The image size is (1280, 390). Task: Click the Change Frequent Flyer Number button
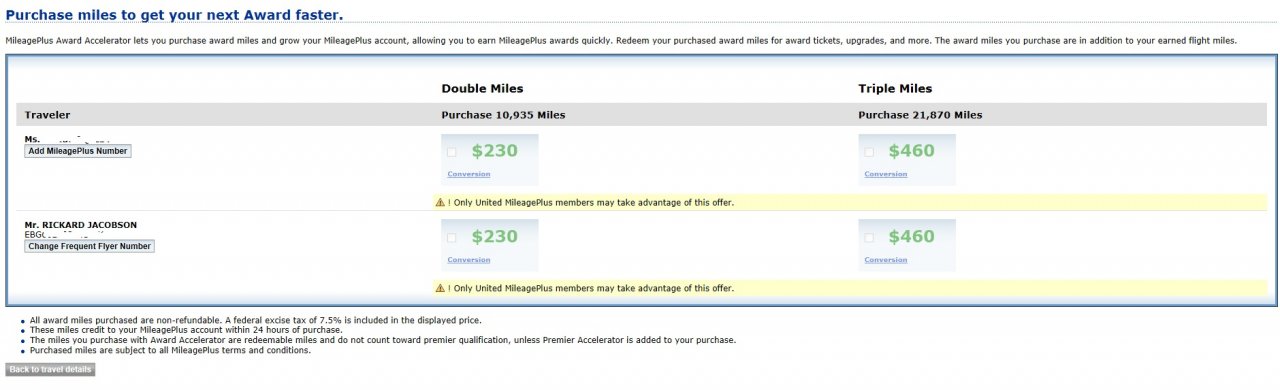[89, 246]
